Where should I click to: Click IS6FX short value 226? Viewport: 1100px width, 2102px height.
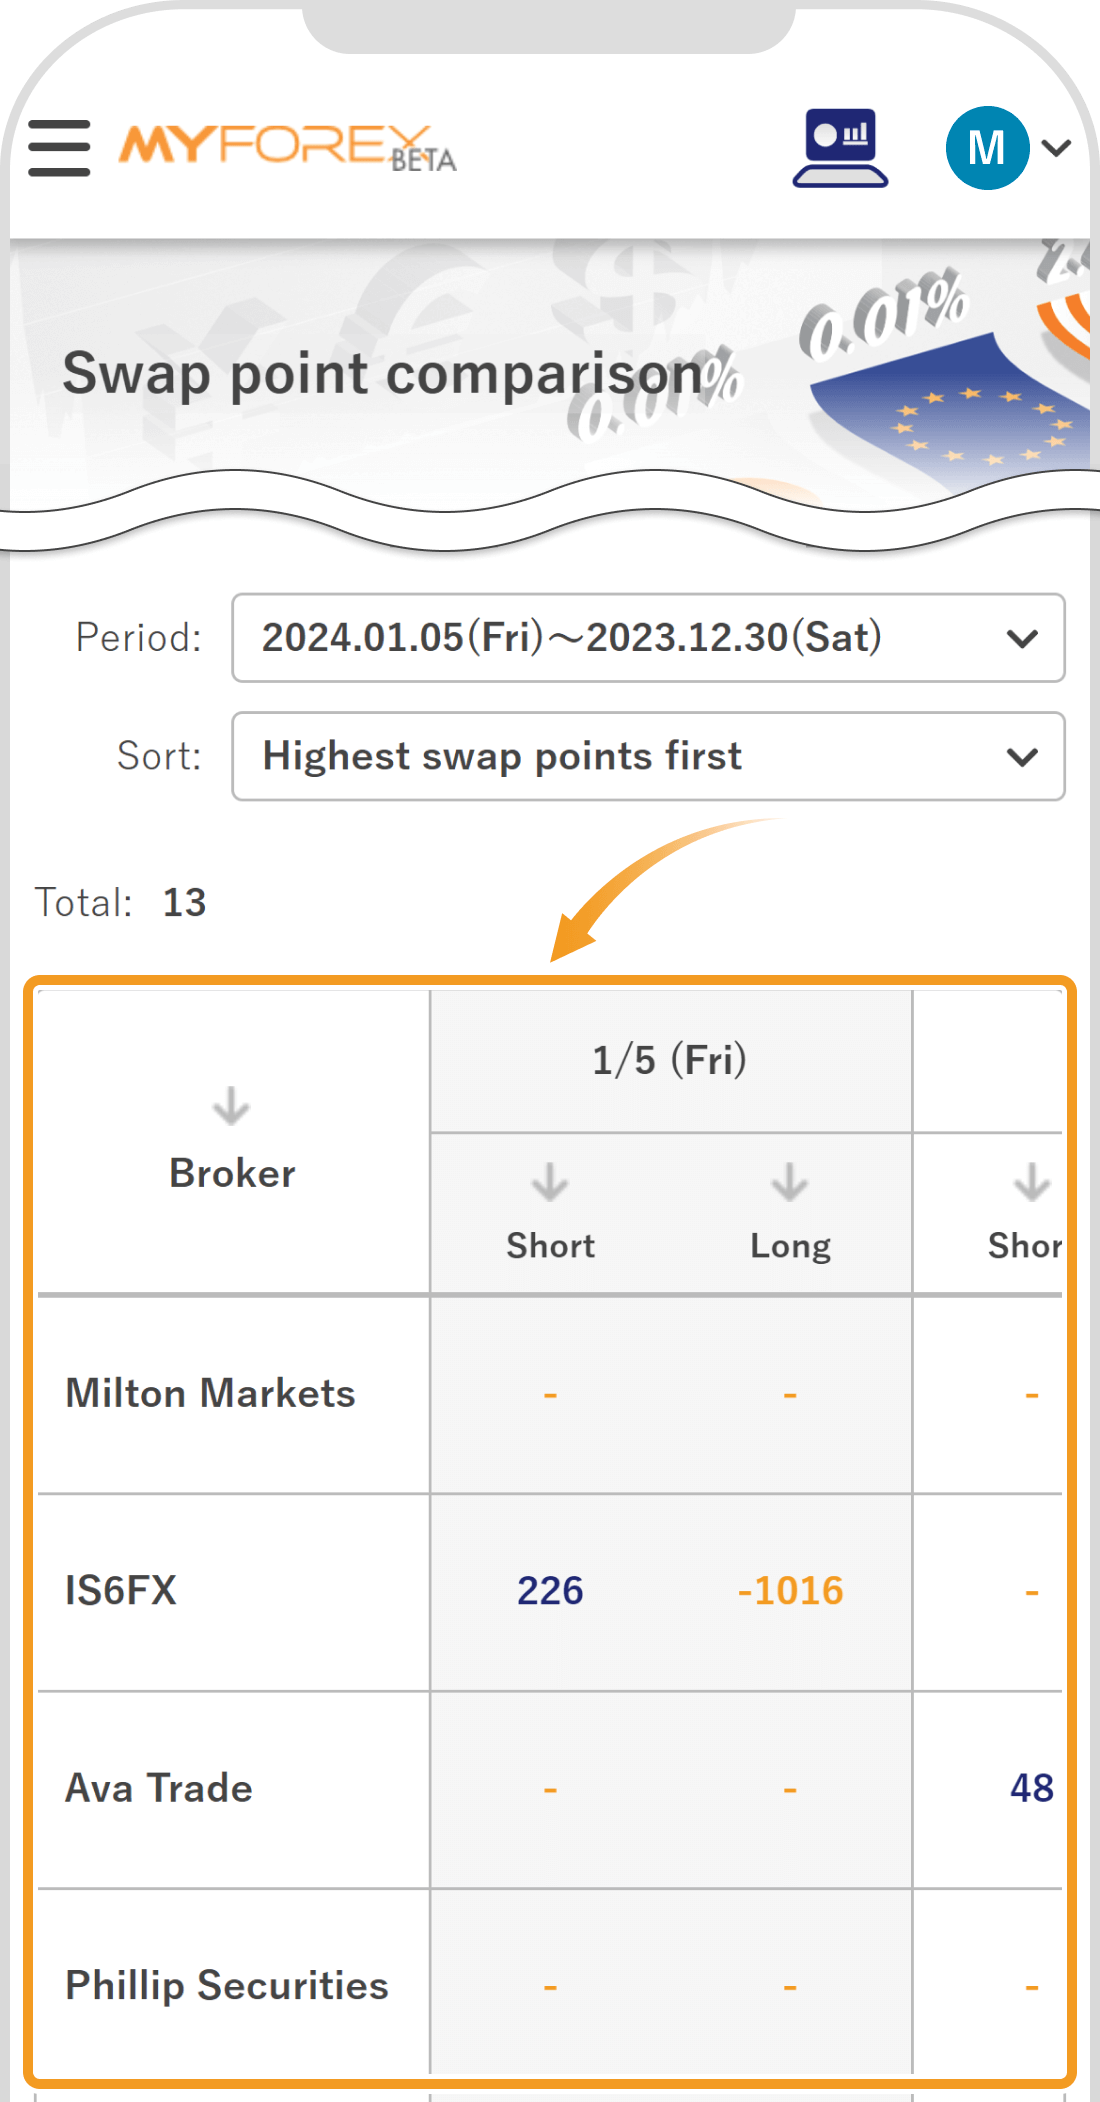tap(550, 1591)
